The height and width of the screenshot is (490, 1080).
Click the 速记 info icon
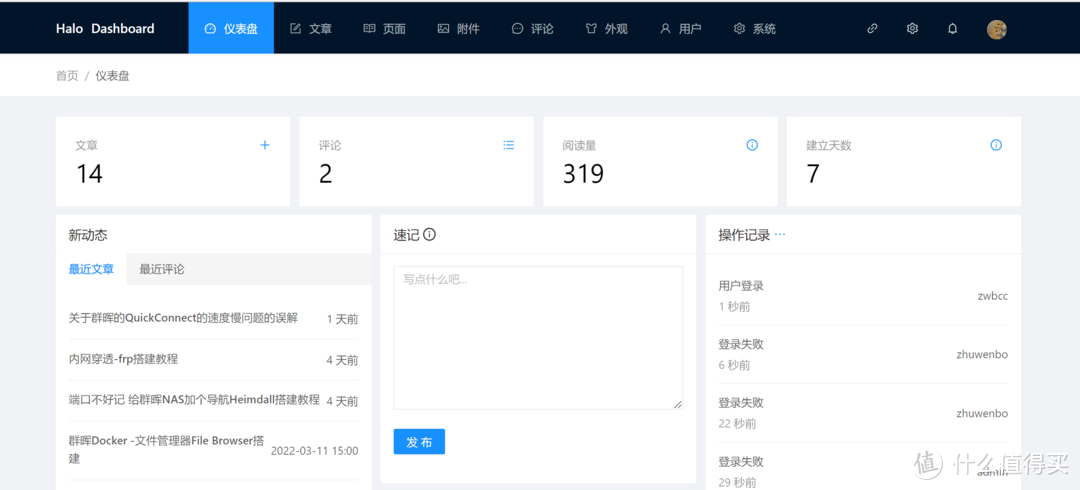pyautogui.click(x=430, y=235)
